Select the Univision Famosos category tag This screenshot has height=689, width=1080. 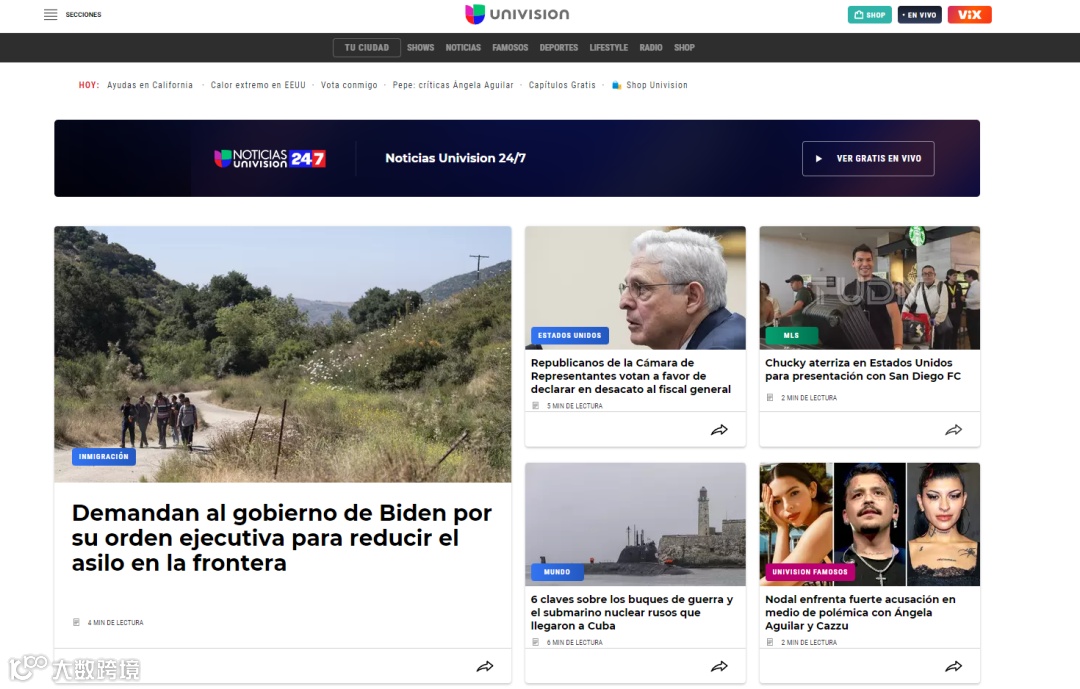tap(810, 572)
